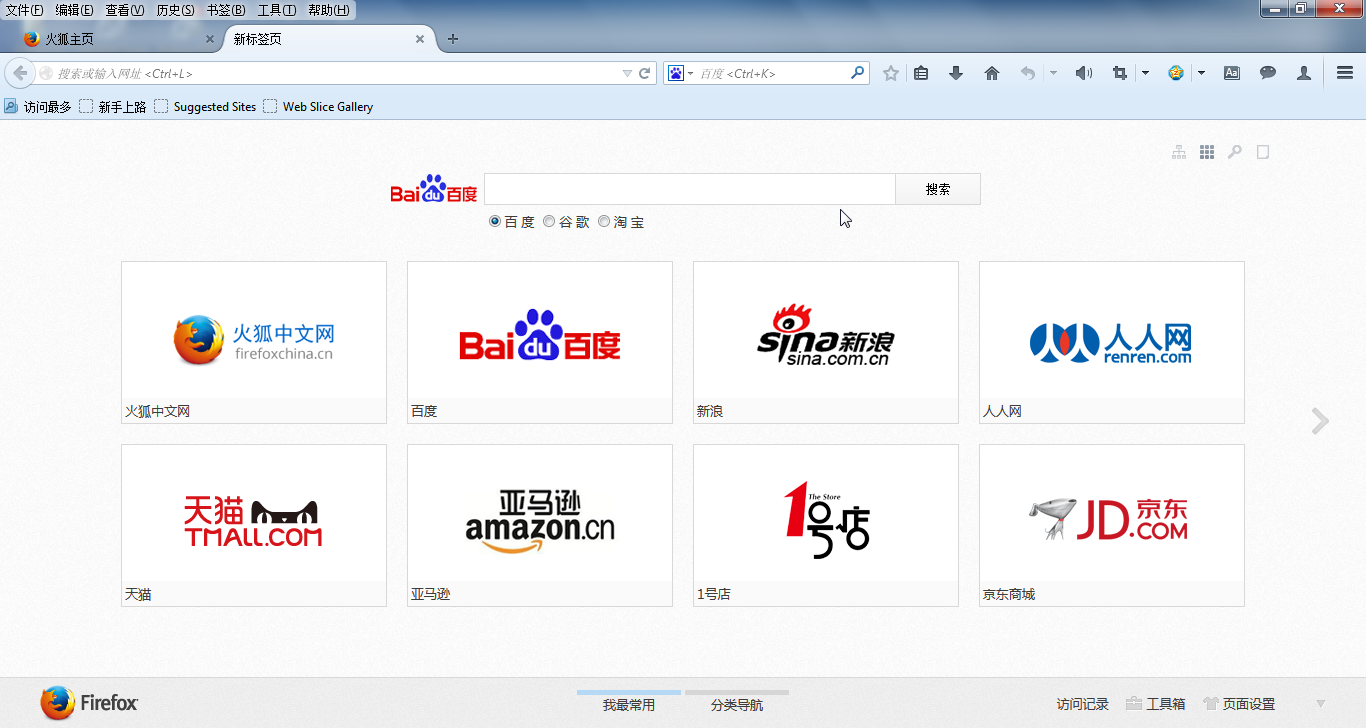Open 页面设置 in the footer
Image resolution: width=1366 pixels, height=728 pixels.
pos(1239,704)
